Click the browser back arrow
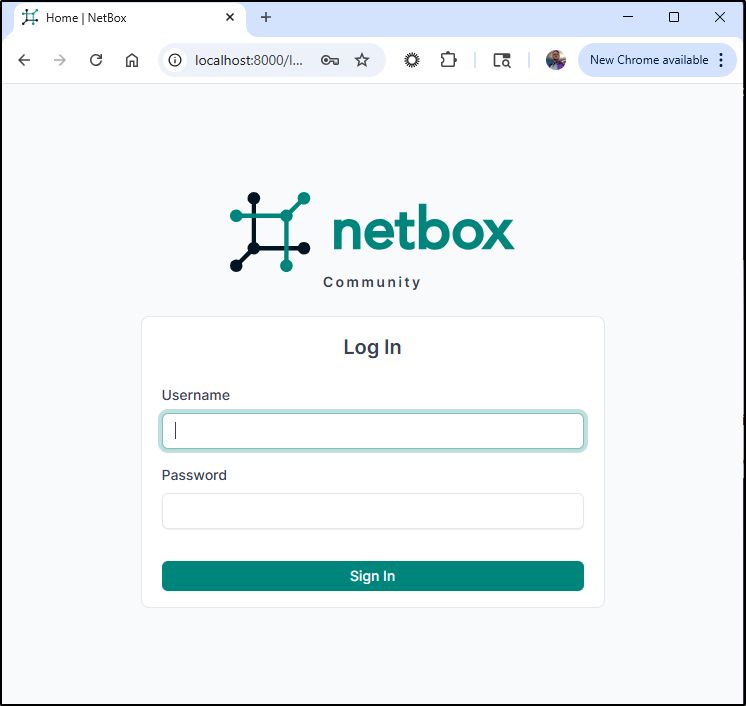Image resolution: width=746 pixels, height=706 pixels. 24,60
